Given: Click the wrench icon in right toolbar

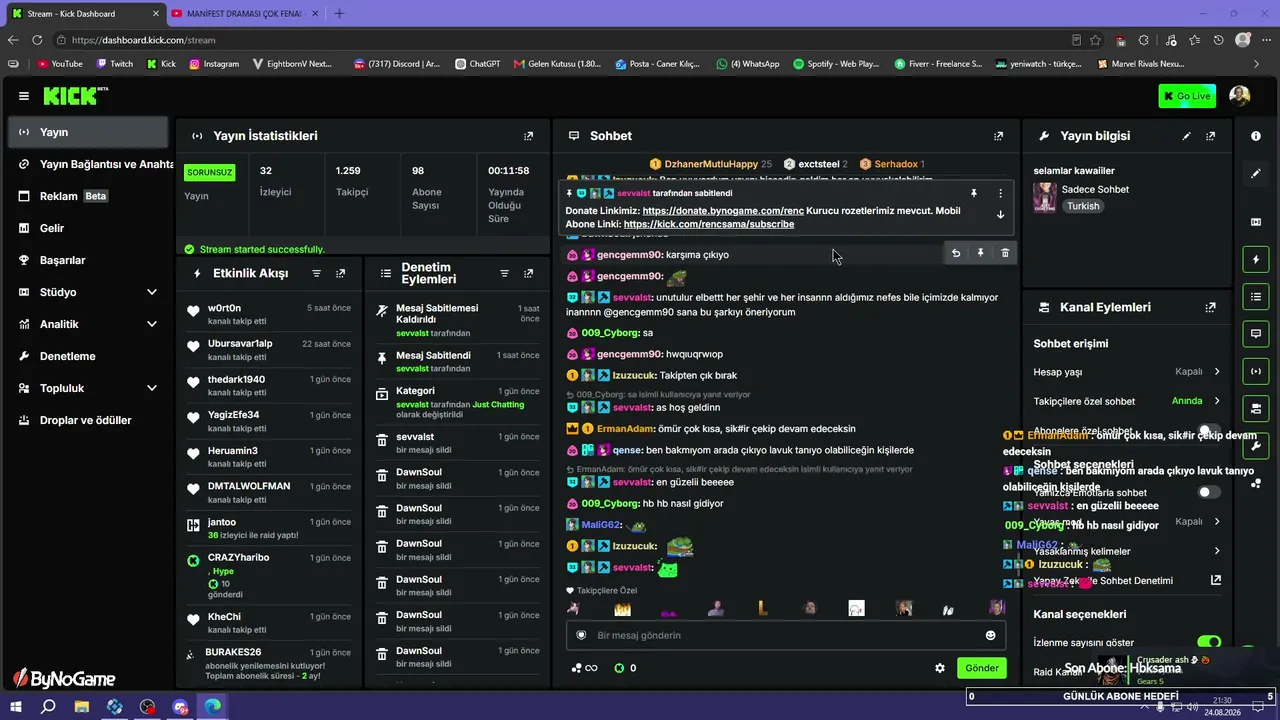Looking at the screenshot, I should click(1256, 446).
